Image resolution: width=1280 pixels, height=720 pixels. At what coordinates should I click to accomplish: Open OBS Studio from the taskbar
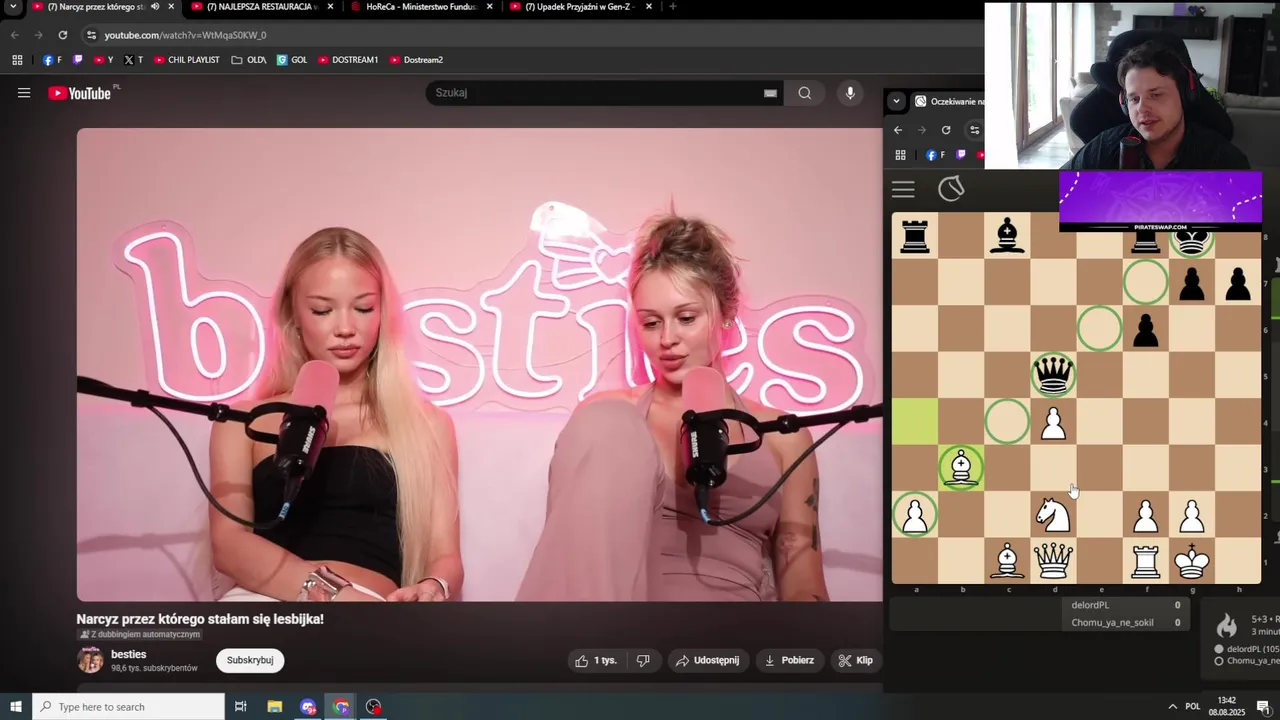(374, 707)
